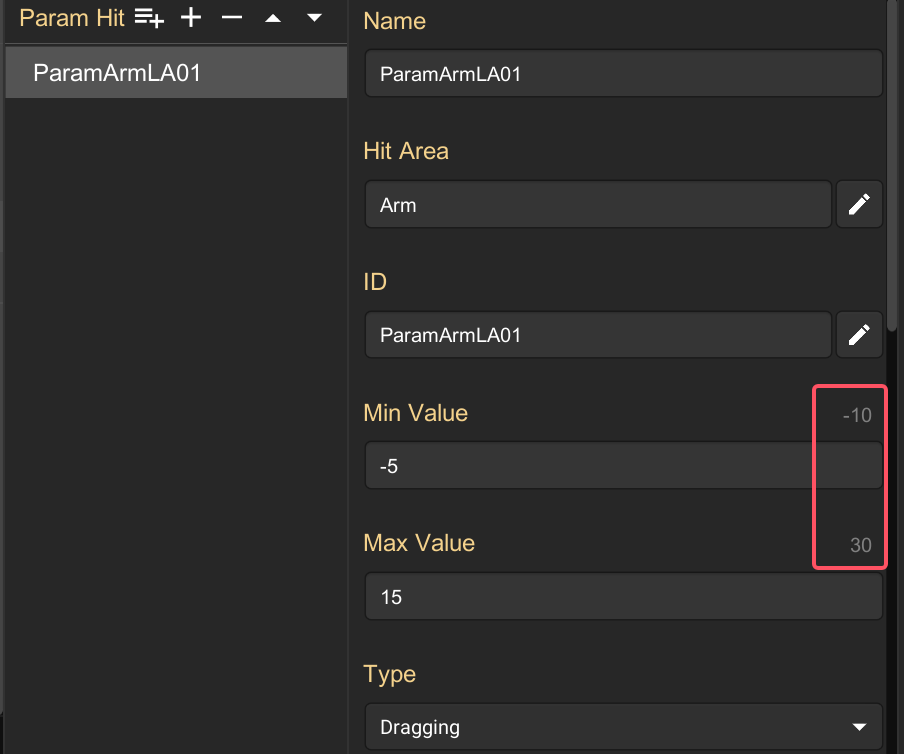This screenshot has width=904, height=754.
Task: Click the empty area below the Param Hit list
Action: (x=176, y=425)
